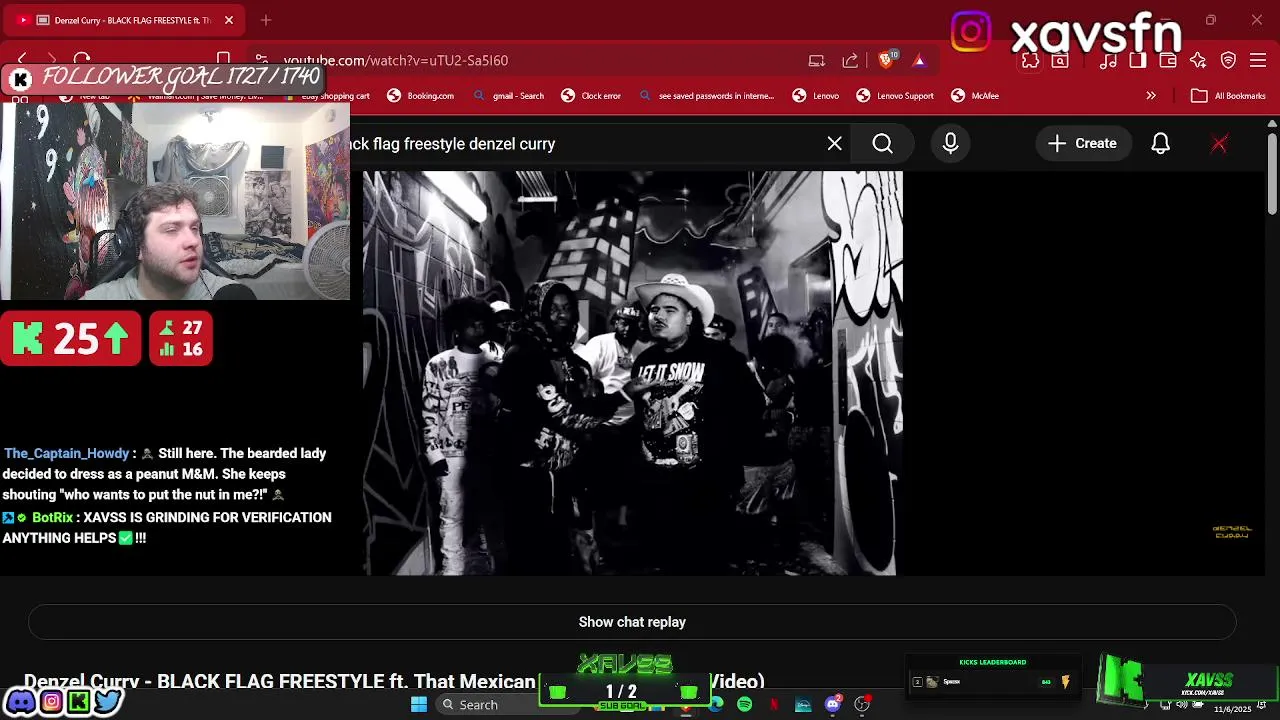Open the Clock error bookmark
The height and width of the screenshot is (720, 1280).
click(x=591, y=96)
